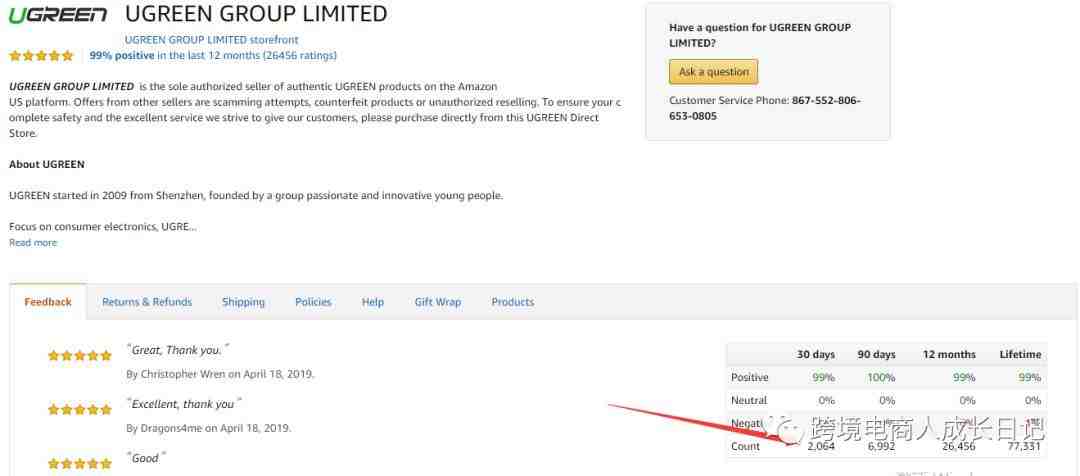Viewport: 1080px width, 476px height.
Task: Switch to the Gift Wrap tab
Action: pyautogui.click(x=437, y=302)
